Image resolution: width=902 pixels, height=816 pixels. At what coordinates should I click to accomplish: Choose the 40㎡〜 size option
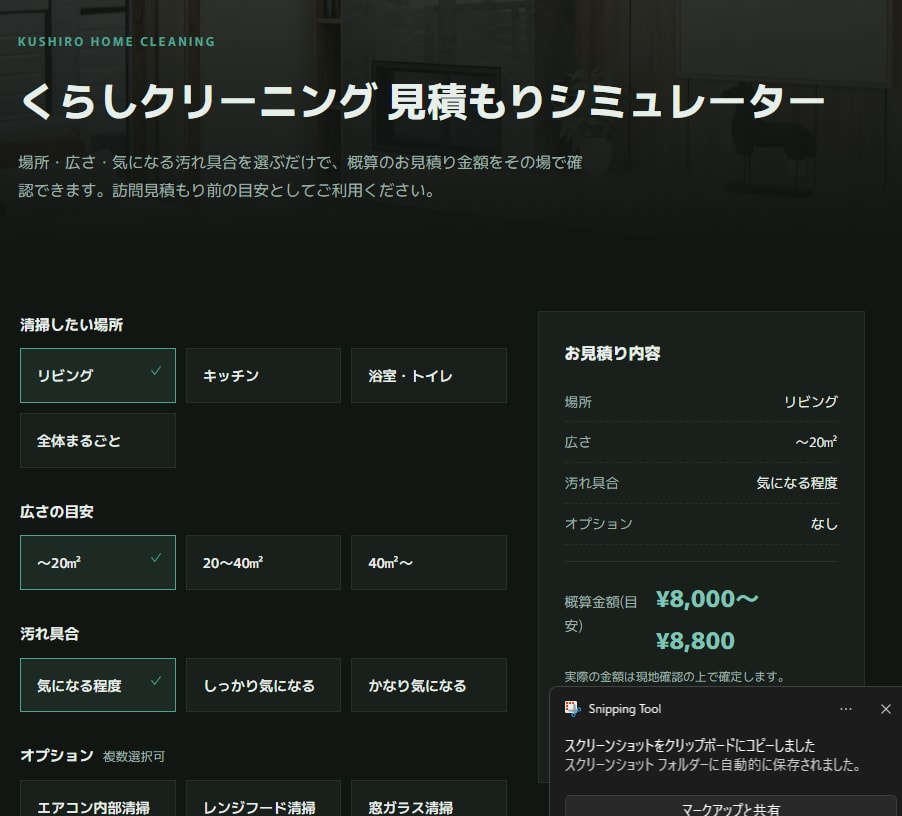429,562
